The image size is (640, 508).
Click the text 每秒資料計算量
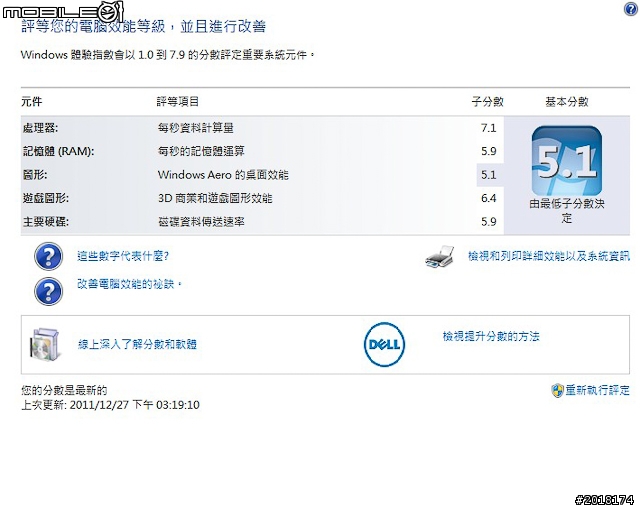point(196,128)
